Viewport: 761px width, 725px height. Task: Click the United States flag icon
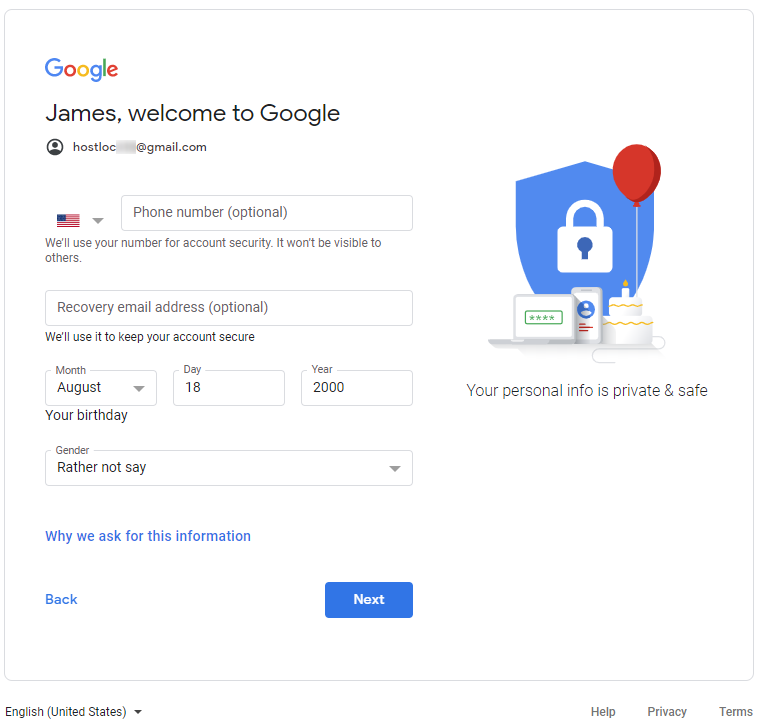[x=68, y=220]
